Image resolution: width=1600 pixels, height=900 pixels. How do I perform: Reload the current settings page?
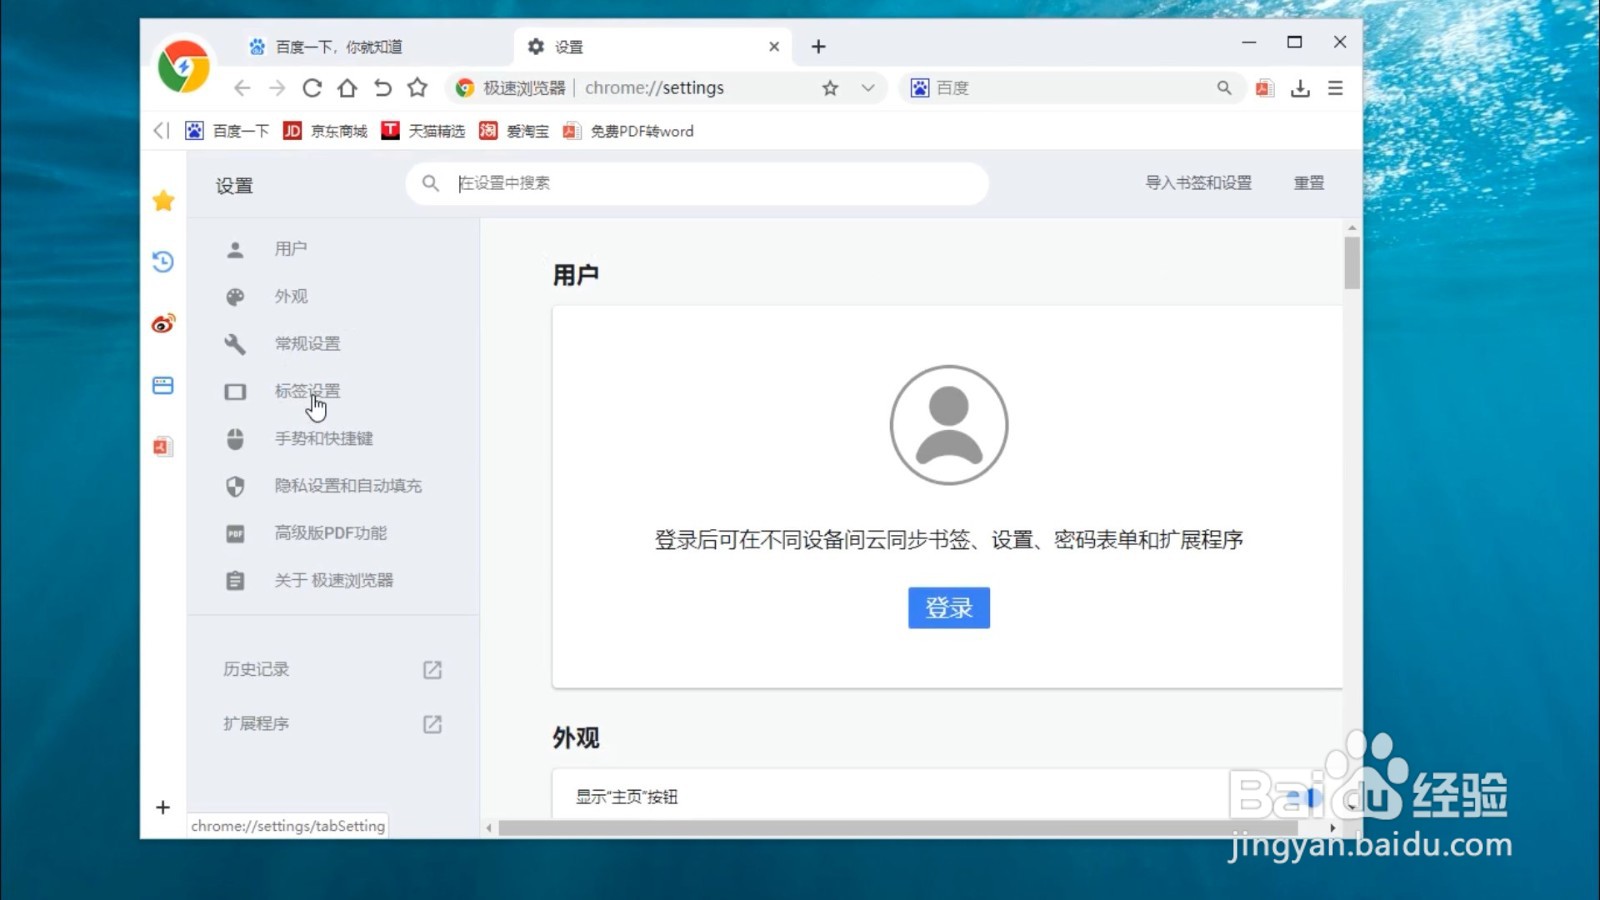pos(311,88)
